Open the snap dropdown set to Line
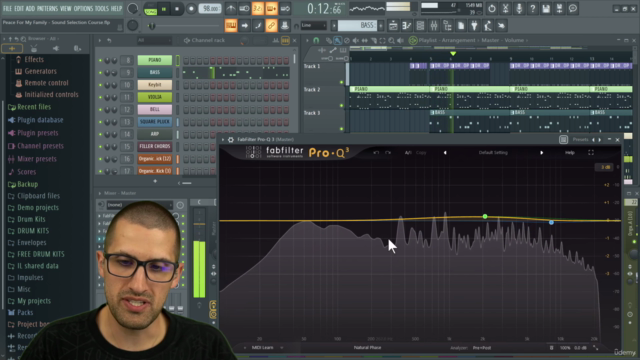The image size is (640, 360). pyautogui.click(x=313, y=26)
